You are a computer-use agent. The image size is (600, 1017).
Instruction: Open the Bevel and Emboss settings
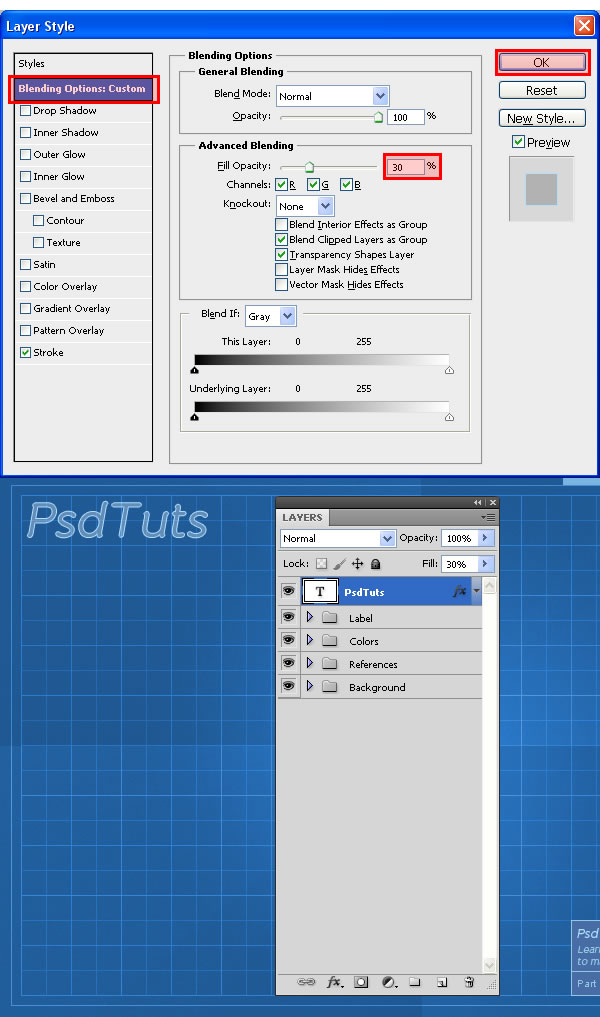coord(74,198)
